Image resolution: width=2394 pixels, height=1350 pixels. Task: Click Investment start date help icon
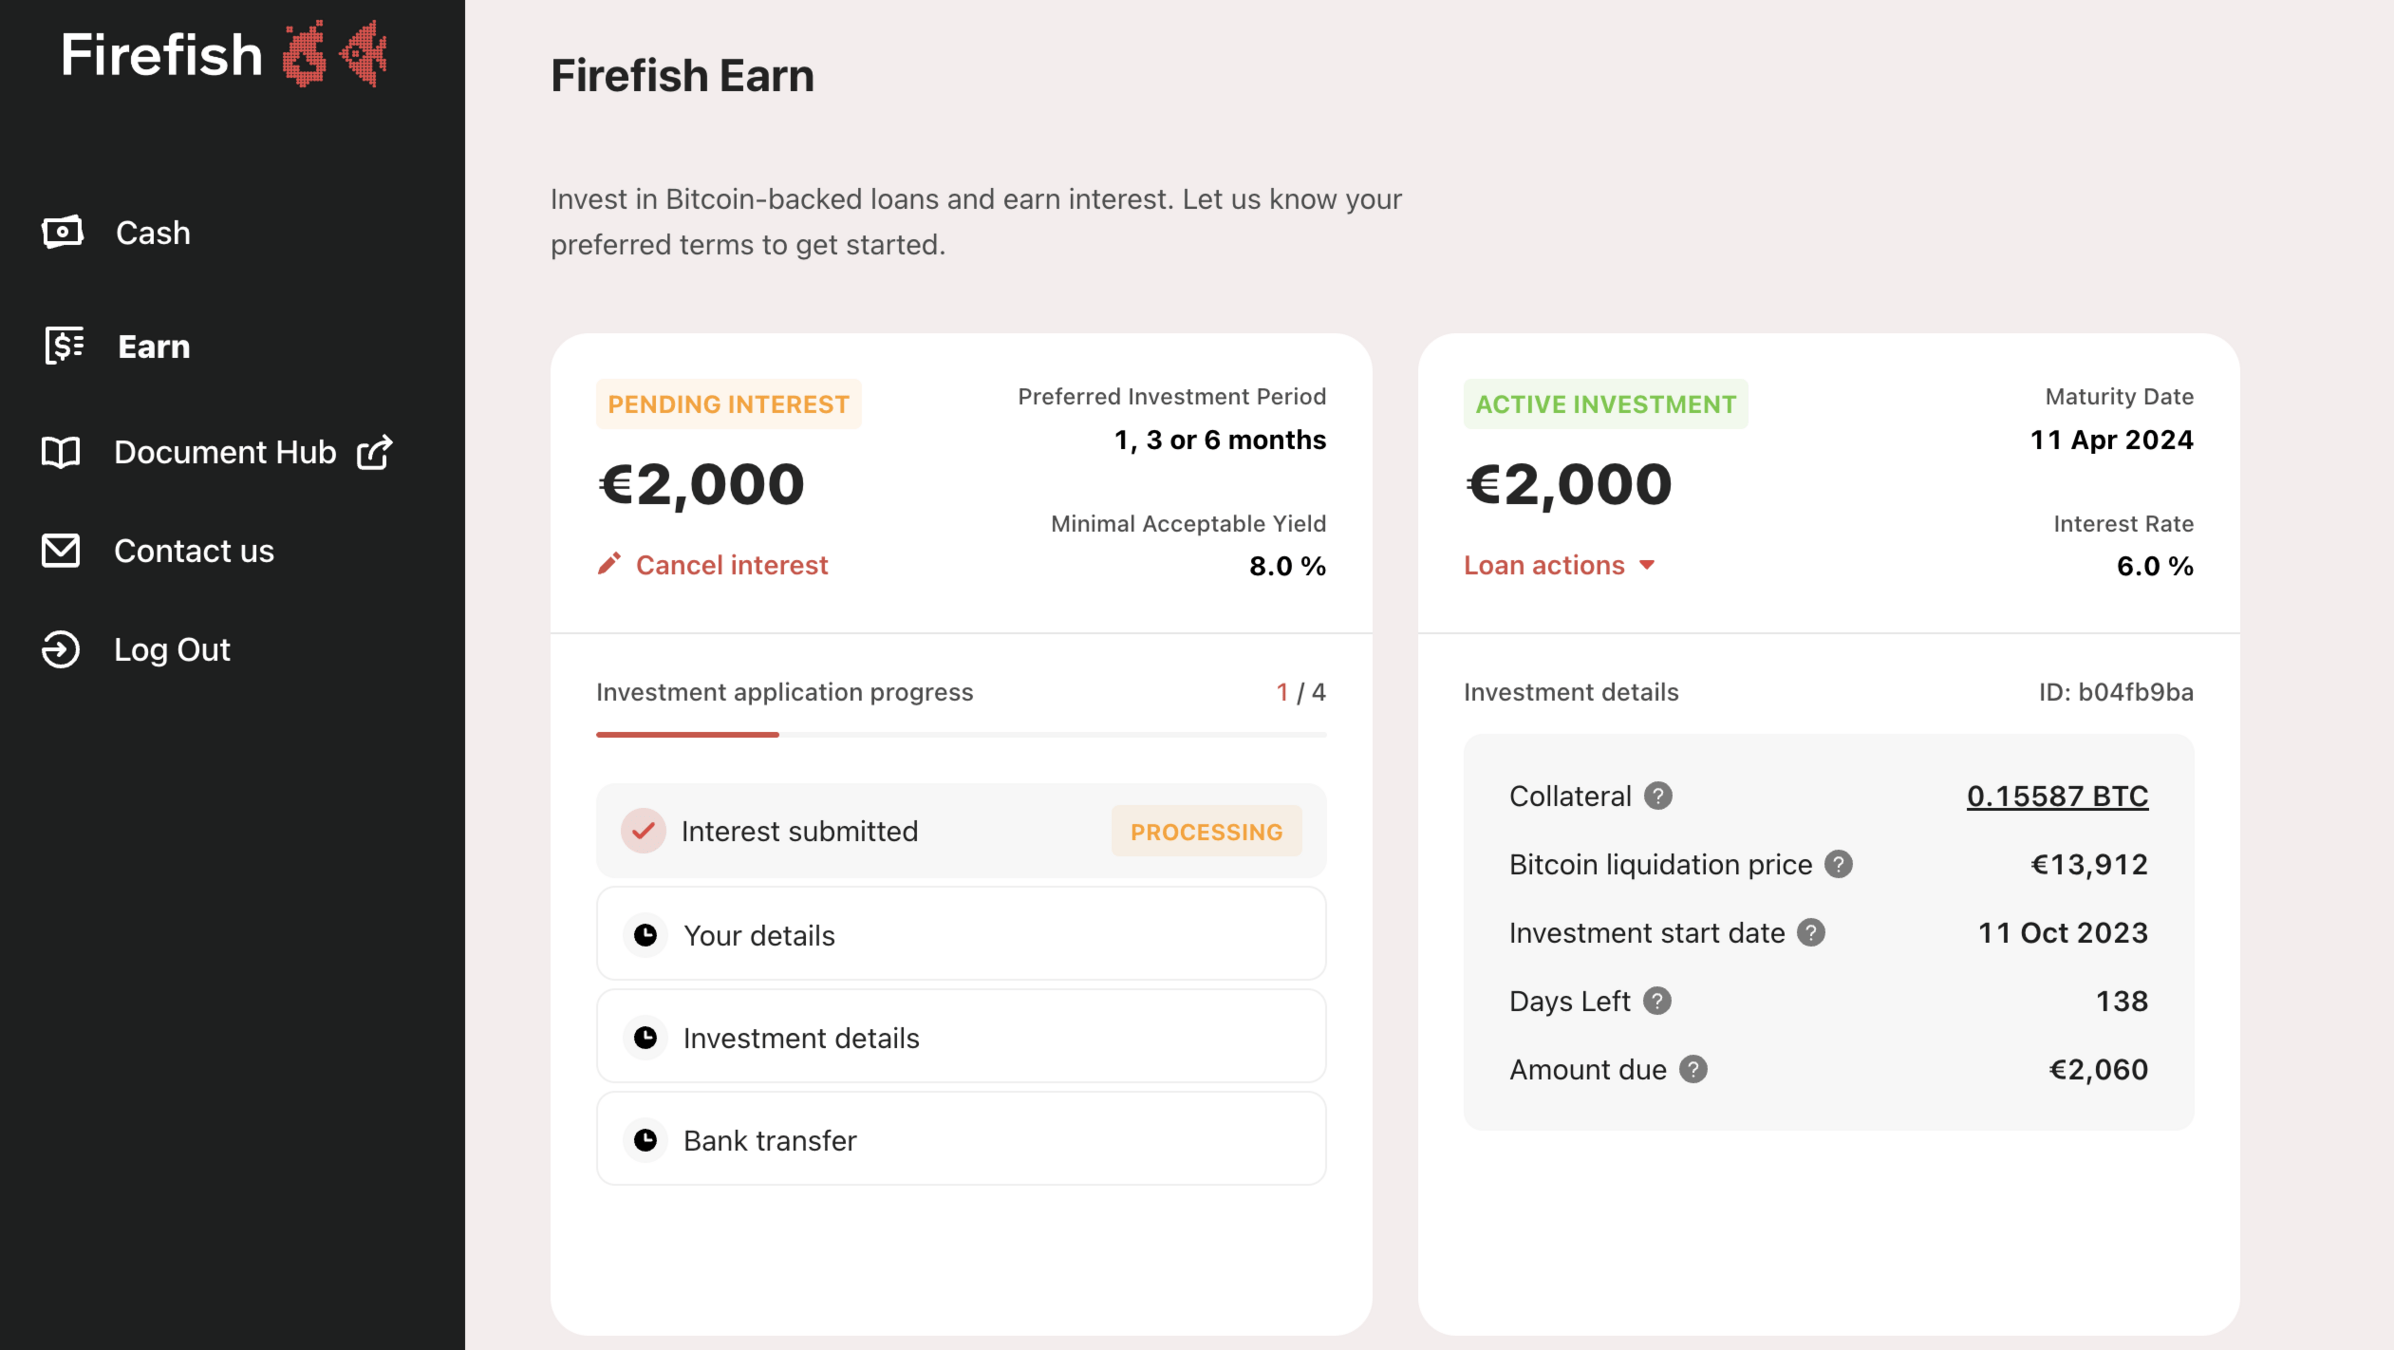[1811, 933]
